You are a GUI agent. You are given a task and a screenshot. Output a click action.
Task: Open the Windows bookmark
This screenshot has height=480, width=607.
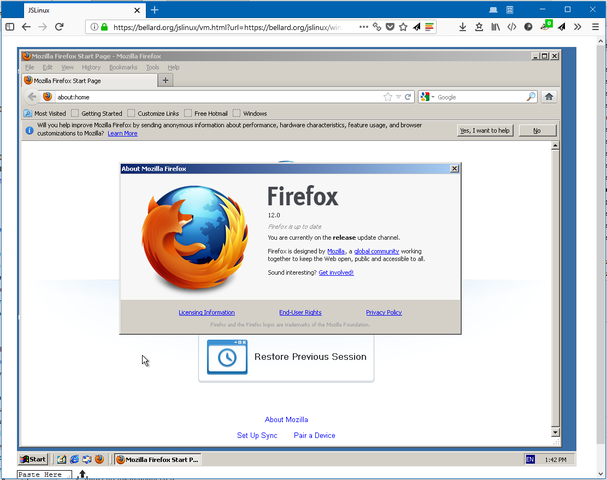click(x=250, y=113)
